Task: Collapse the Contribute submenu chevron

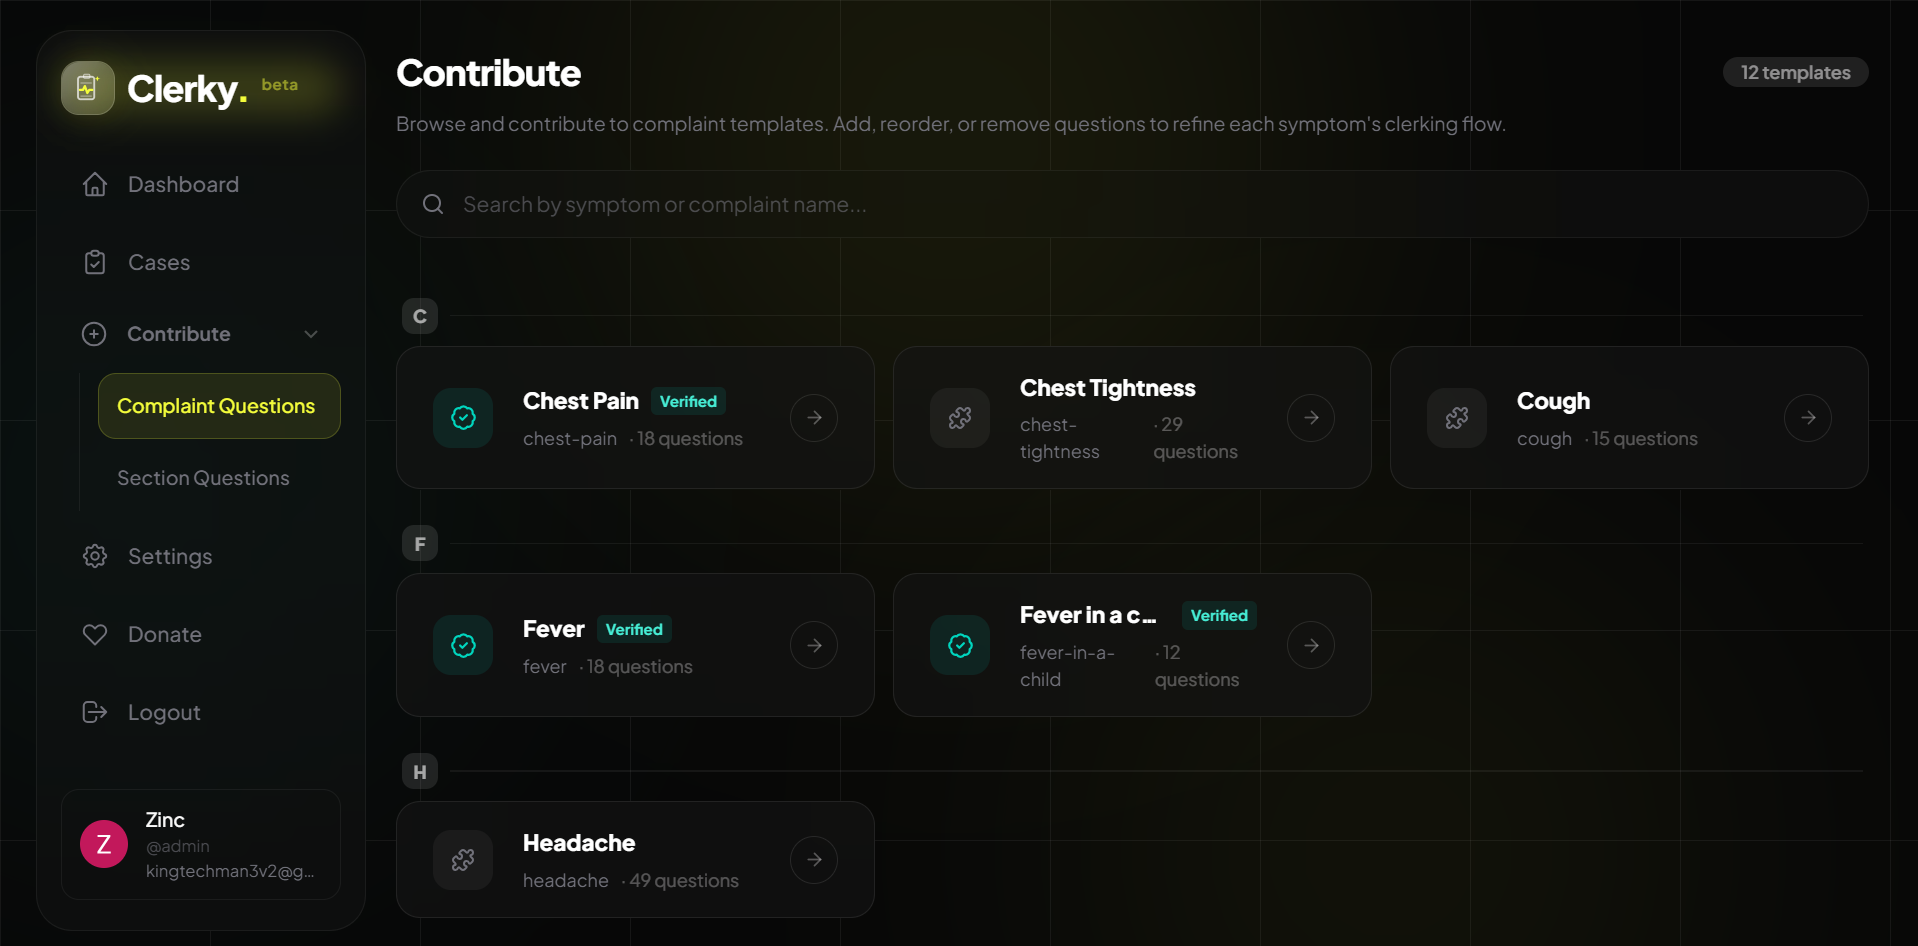Action: pyautogui.click(x=311, y=334)
